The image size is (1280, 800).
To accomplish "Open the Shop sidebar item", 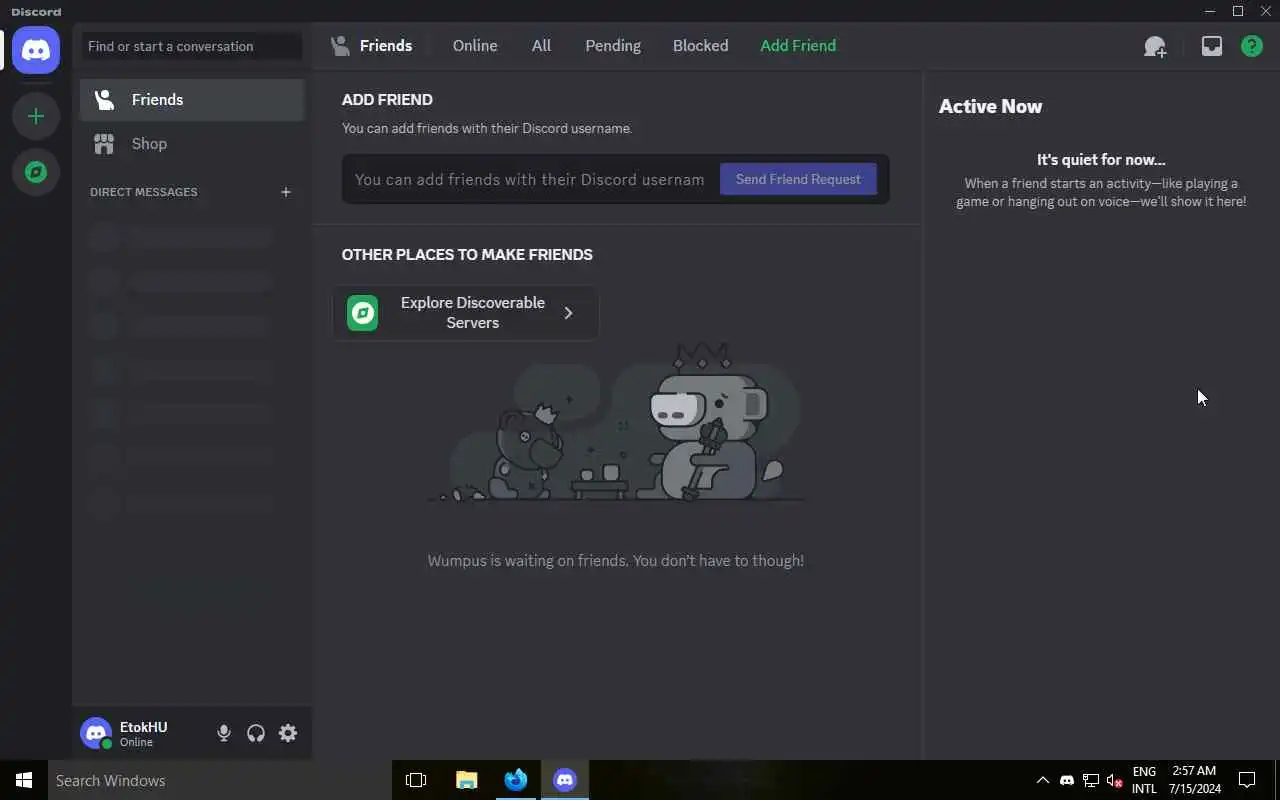I will (192, 144).
